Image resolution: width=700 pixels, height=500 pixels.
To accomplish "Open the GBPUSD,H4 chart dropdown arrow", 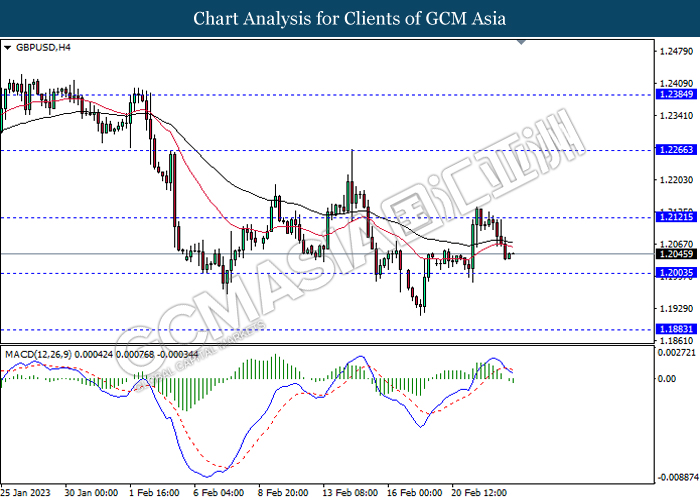I will (x=8, y=47).
